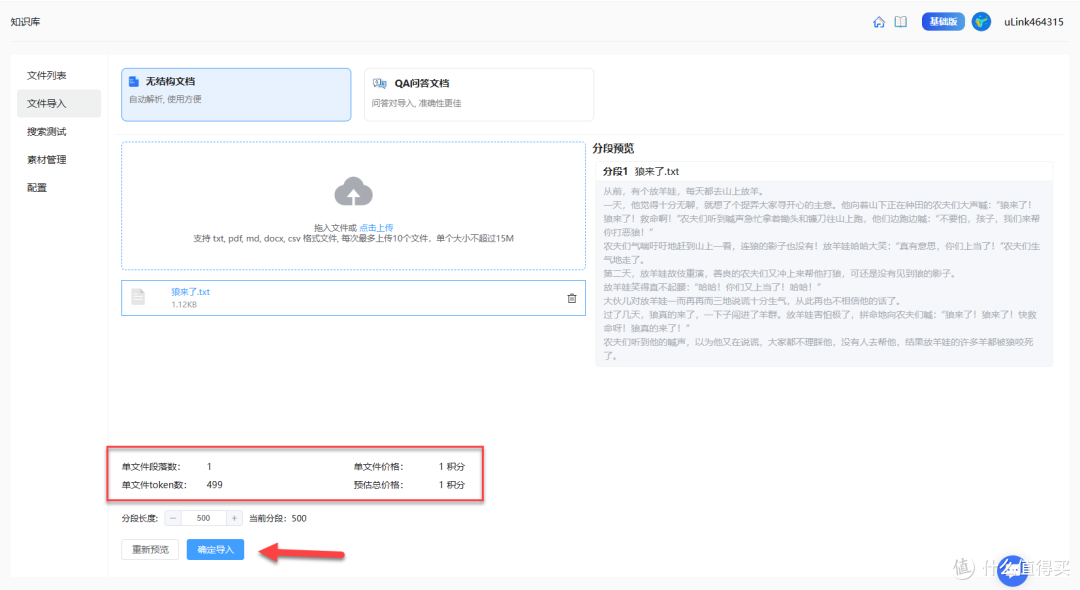This screenshot has height=590, width=1080.
Task: Open 文件列表 in sidebar
Action: [x=46, y=75]
